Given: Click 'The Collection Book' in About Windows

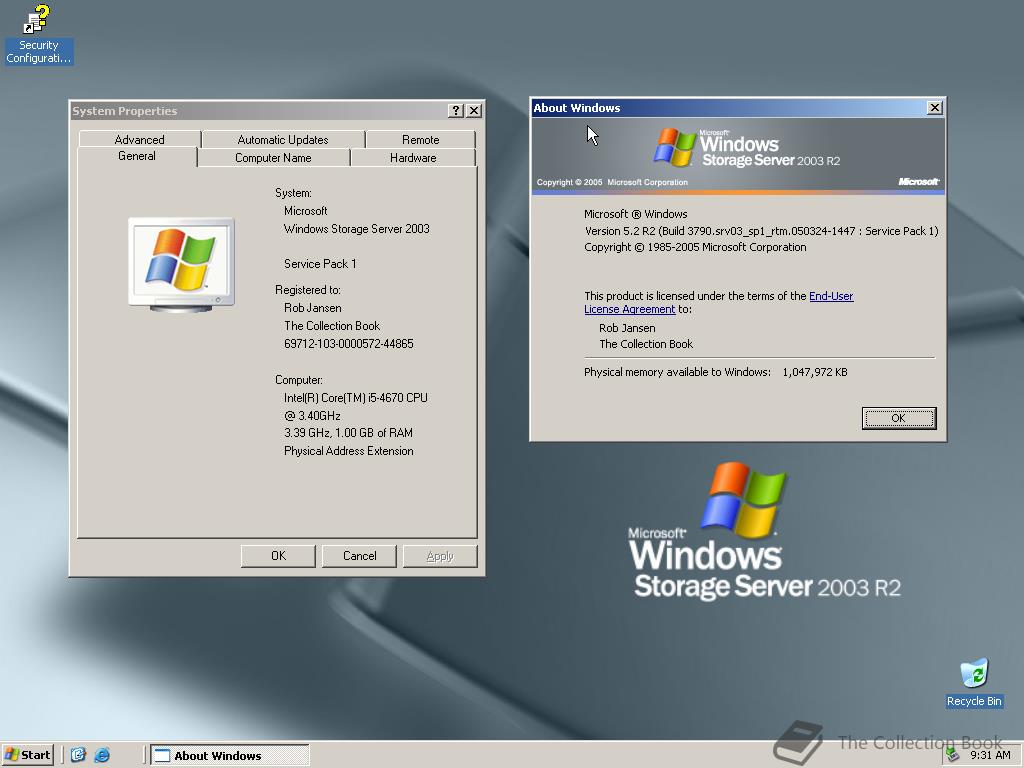Looking at the screenshot, I should [x=646, y=344].
